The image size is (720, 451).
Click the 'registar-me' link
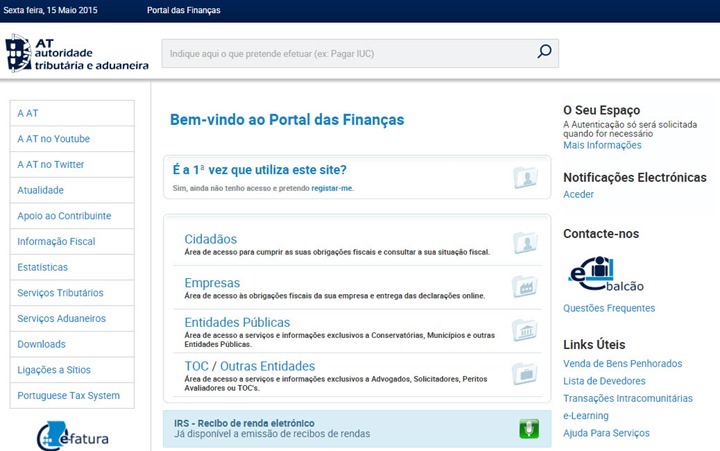tap(332, 188)
